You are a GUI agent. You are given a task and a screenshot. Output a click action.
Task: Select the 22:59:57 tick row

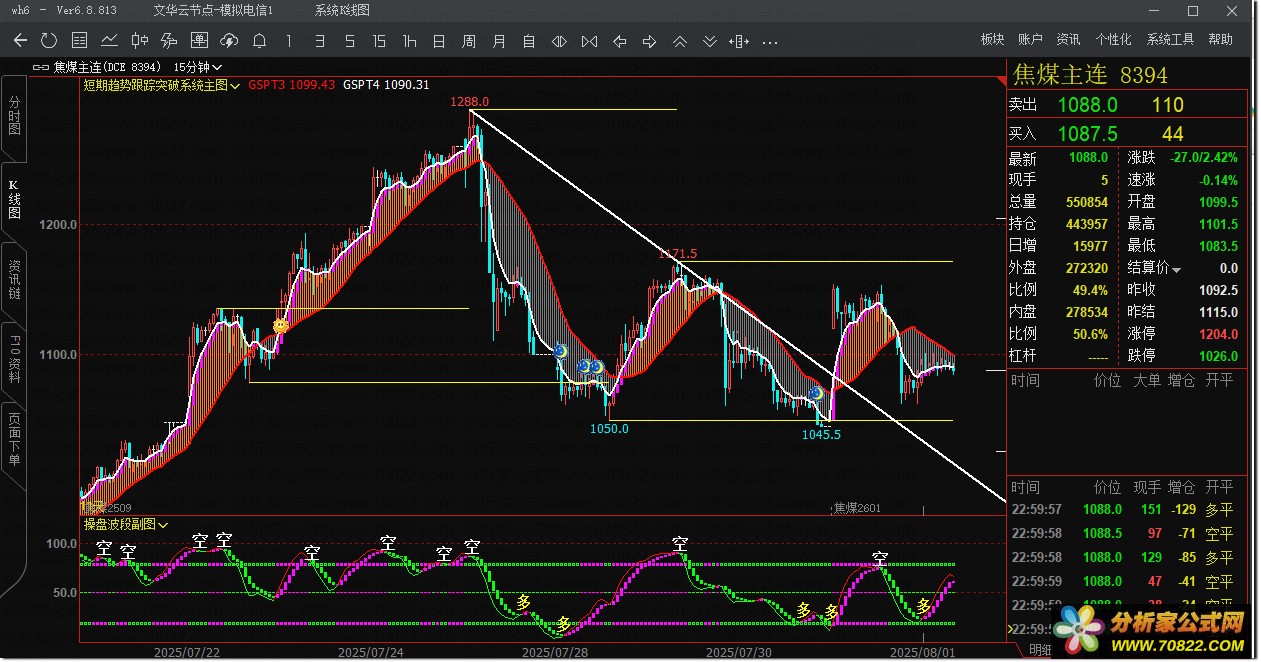pos(1128,510)
